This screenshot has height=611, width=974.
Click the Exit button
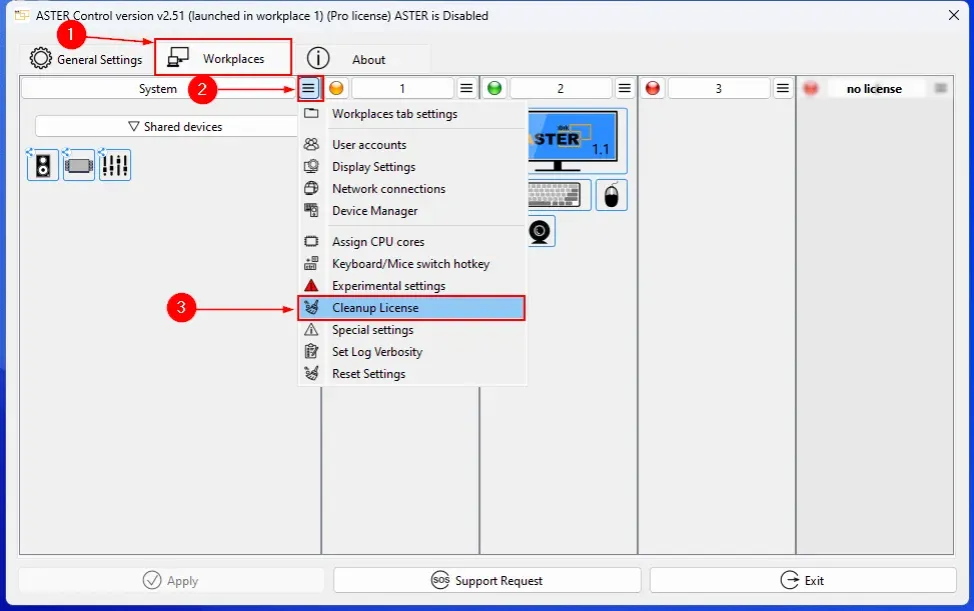803,580
